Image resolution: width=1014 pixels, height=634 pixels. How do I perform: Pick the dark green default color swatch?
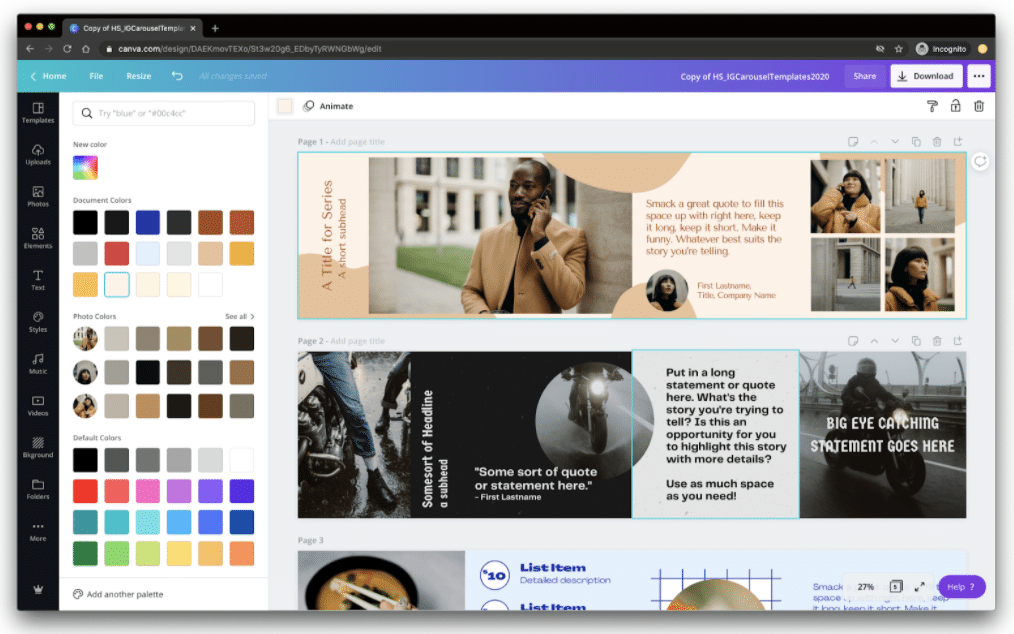(x=85, y=553)
